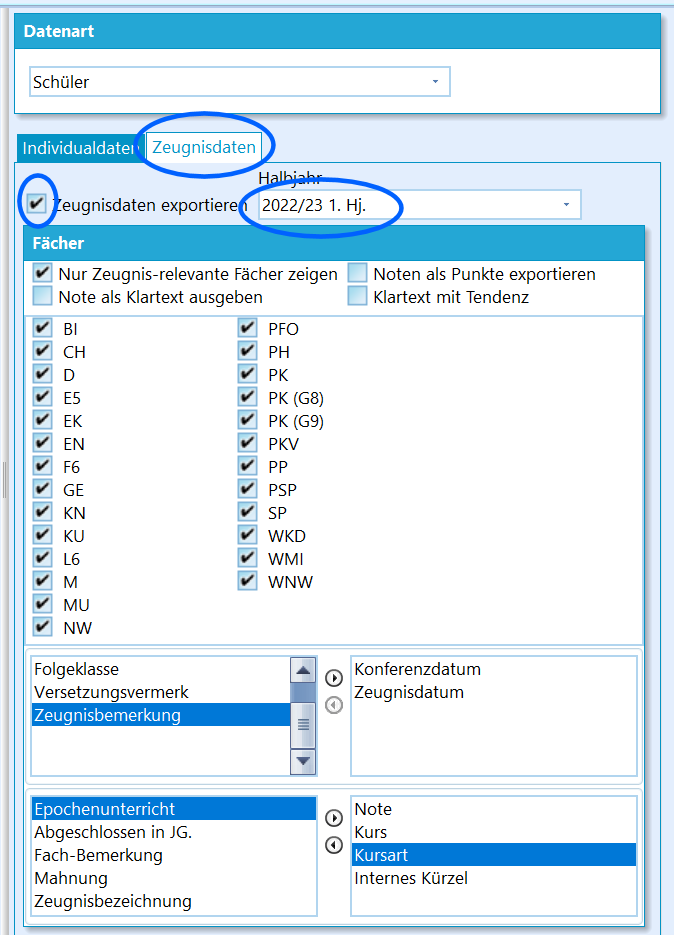Uncheck the PSP subject checkbox
Screen dimensions: 674x935
click(248, 490)
